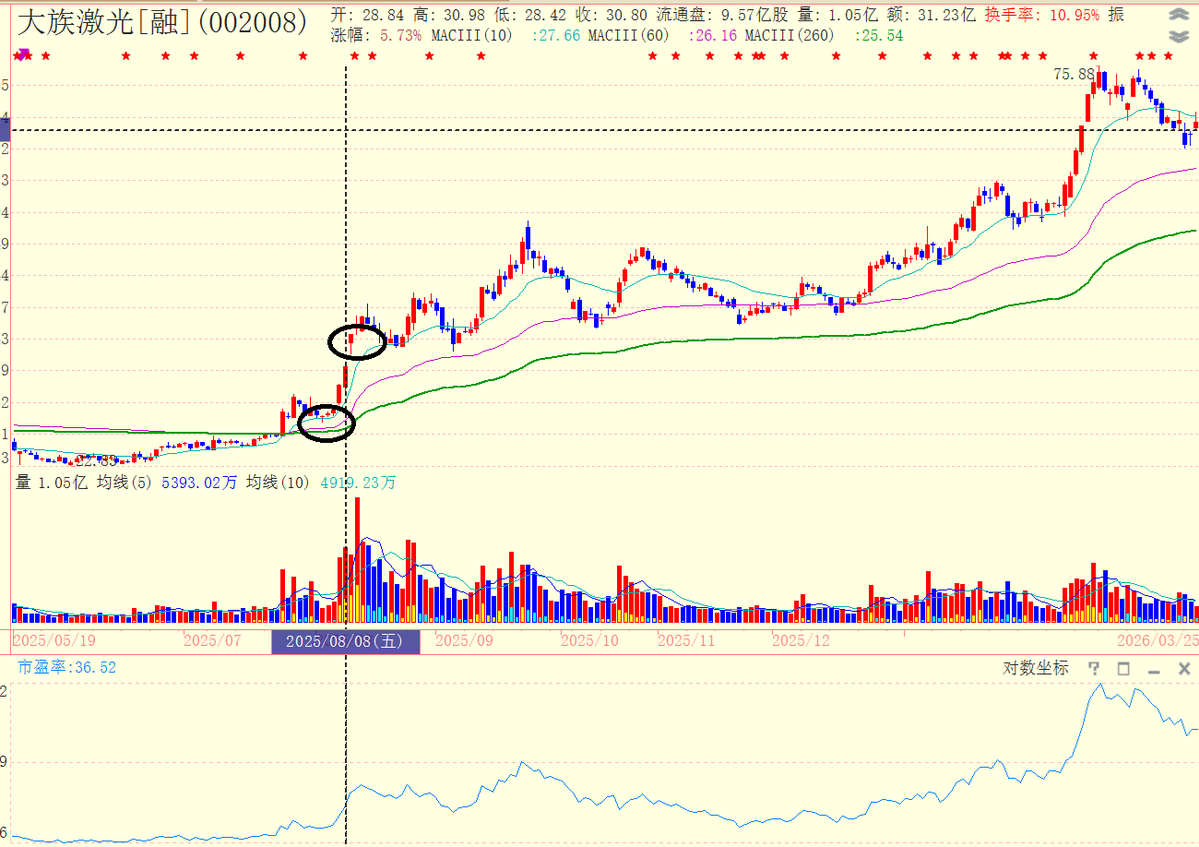Click the MACIII(260) indicator label
This screenshot has height=847, width=1199.
point(790,36)
